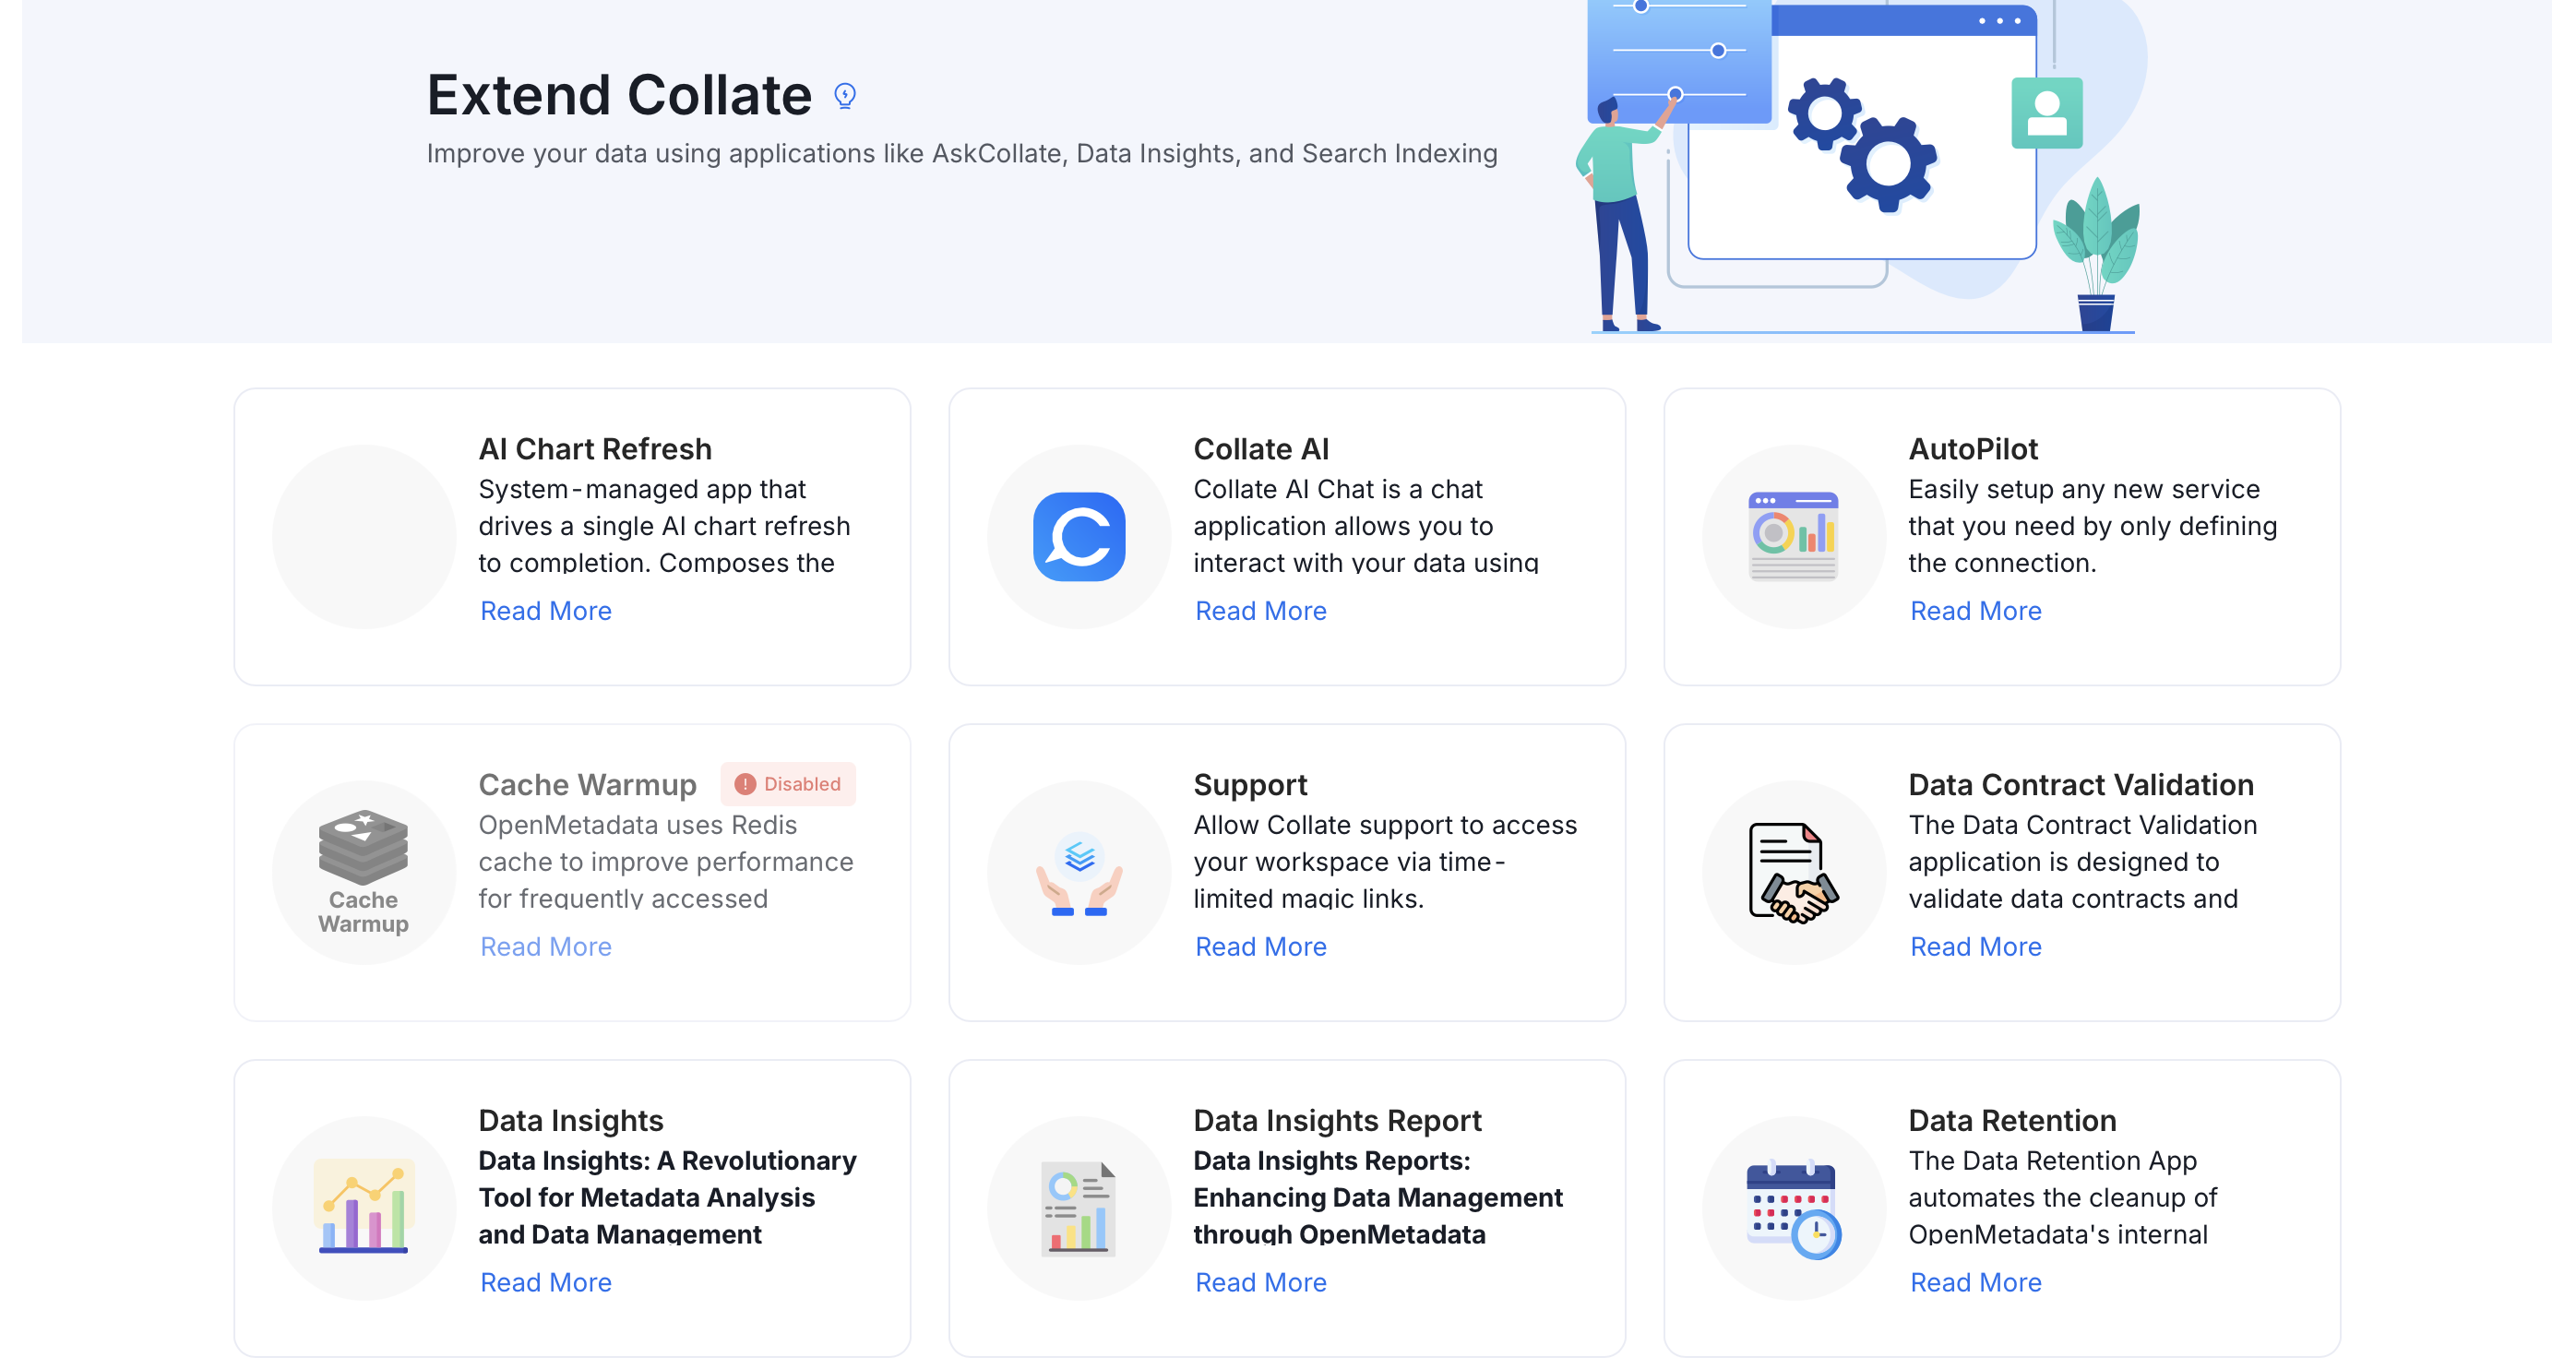The image size is (2576, 1369).
Task: Read More about Data Retention
Action: tap(1976, 1283)
